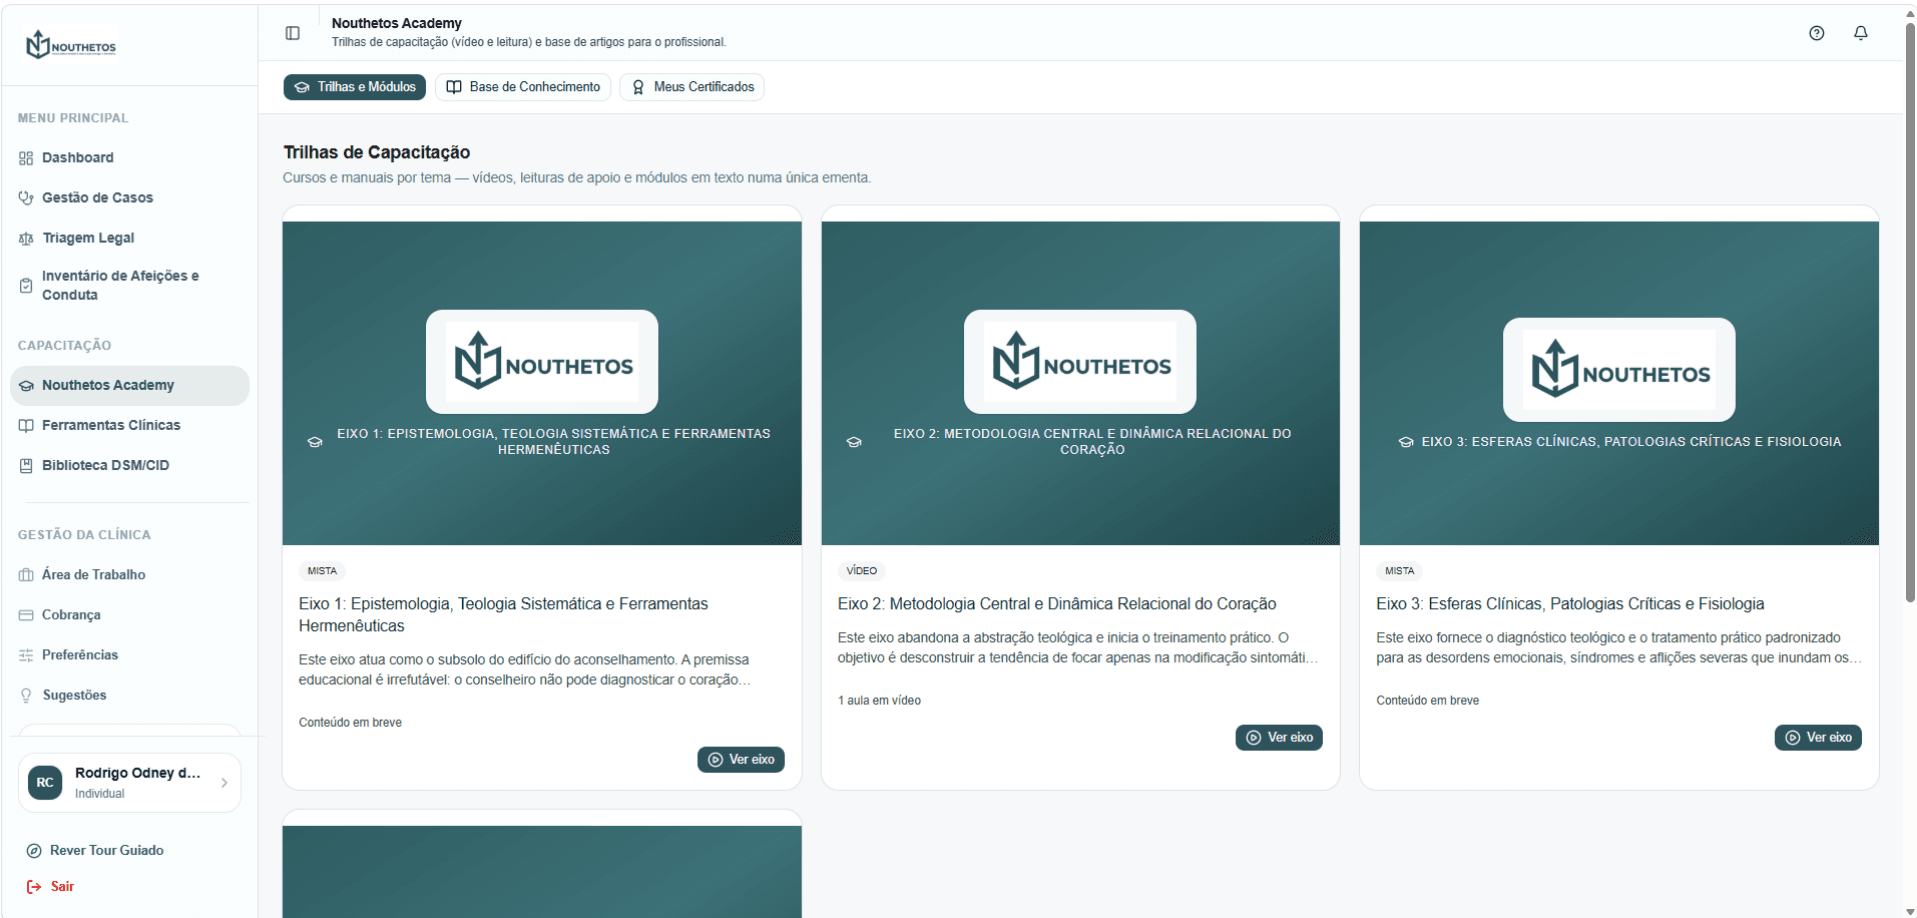Click the Sugestões lightbulb icon

[x=26, y=695]
